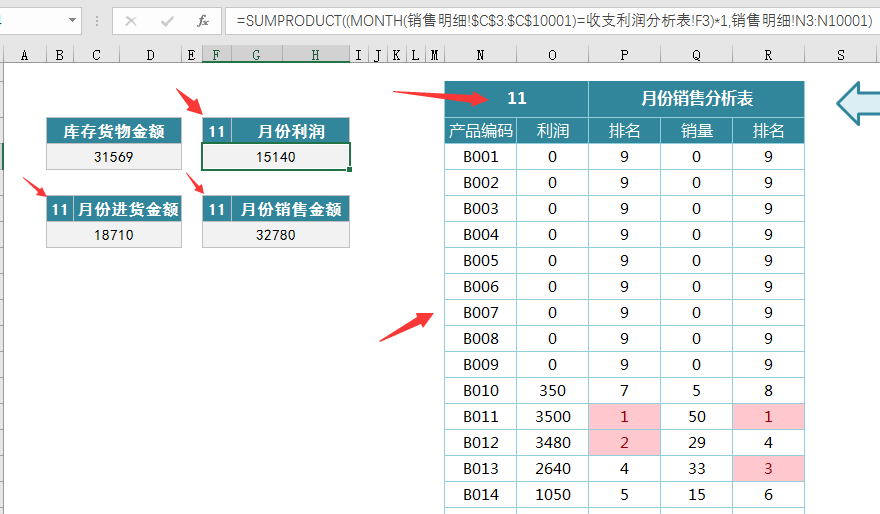Click the cancel (X) icon in formula bar
The image size is (880, 514).
pyautogui.click(x=131, y=21)
